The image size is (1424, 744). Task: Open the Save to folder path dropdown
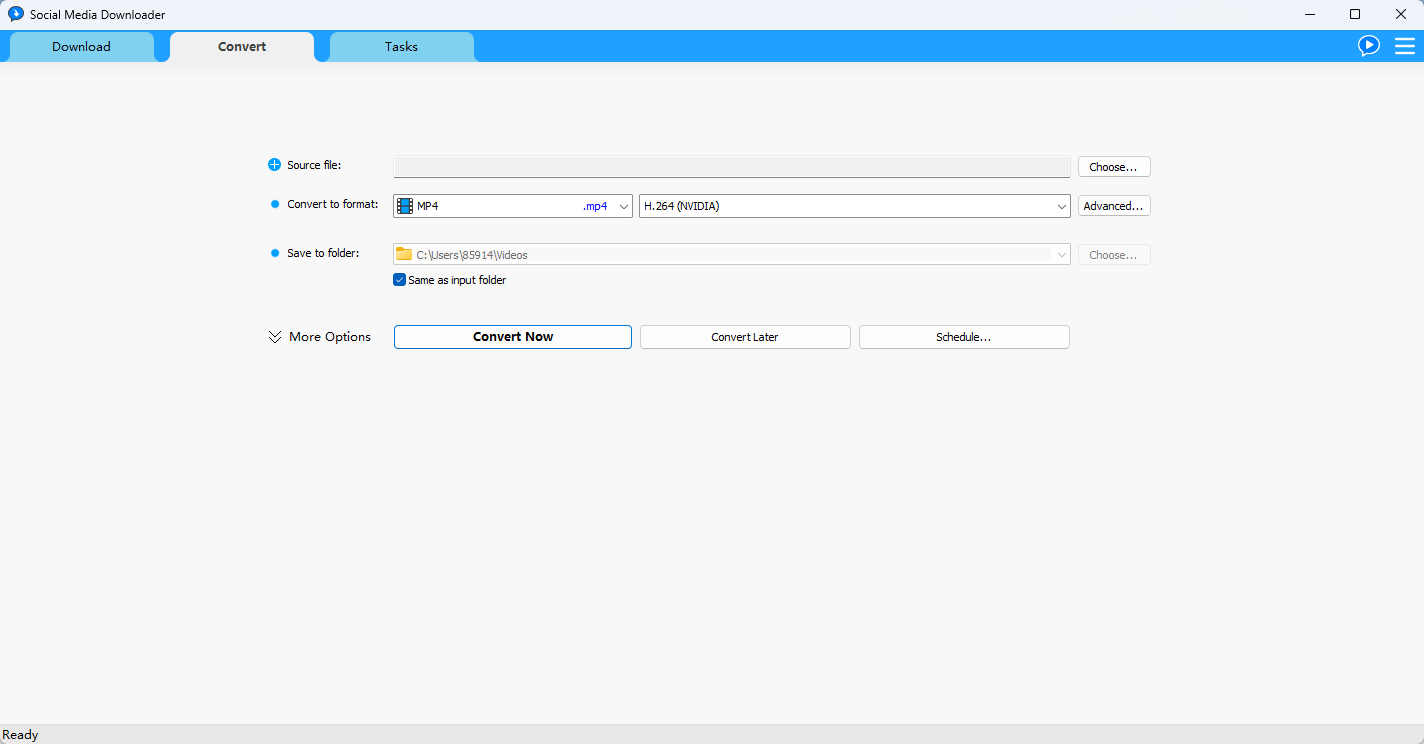[x=732, y=255]
